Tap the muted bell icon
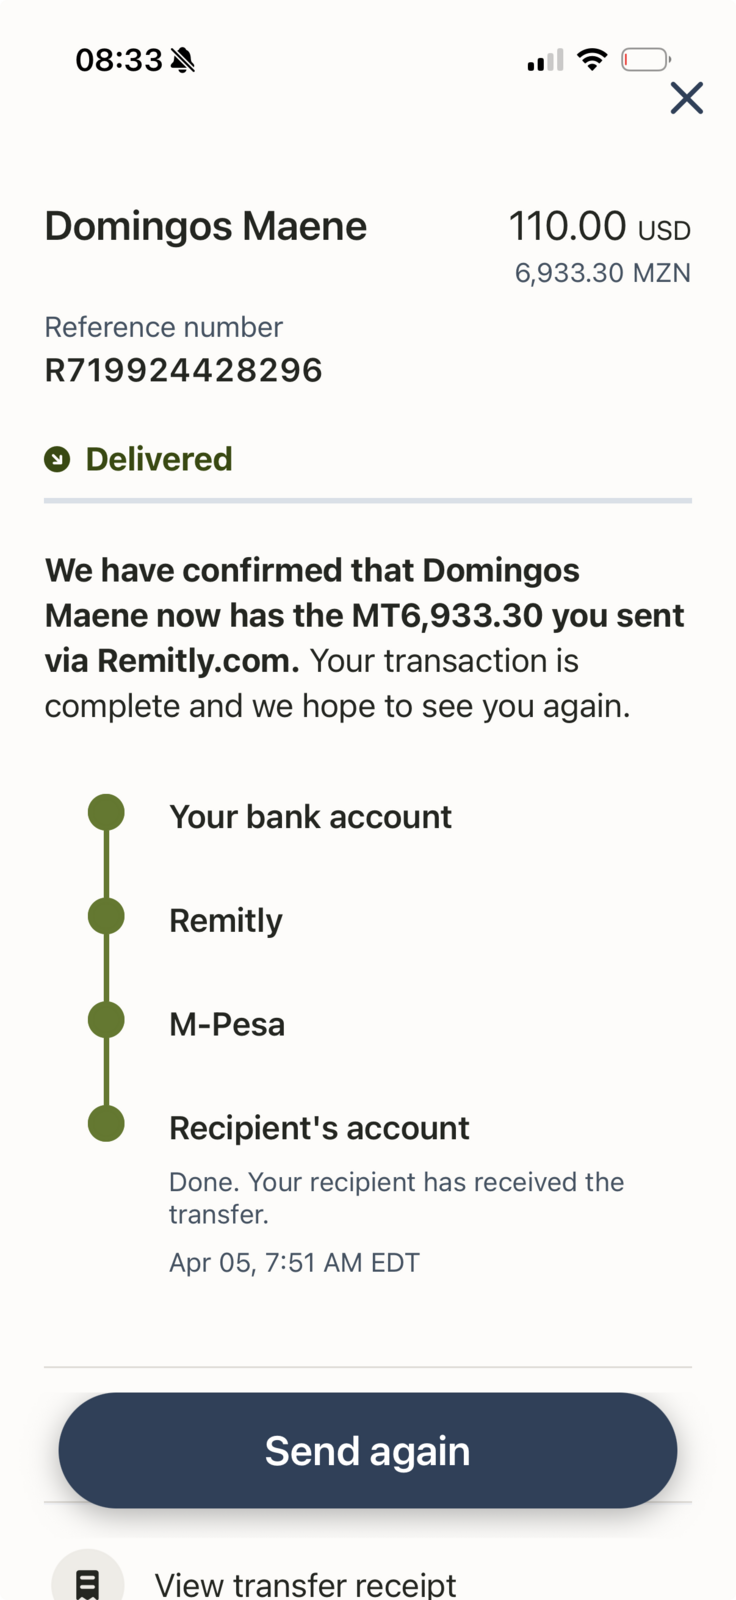This screenshot has height=1600, width=736. coord(183,61)
